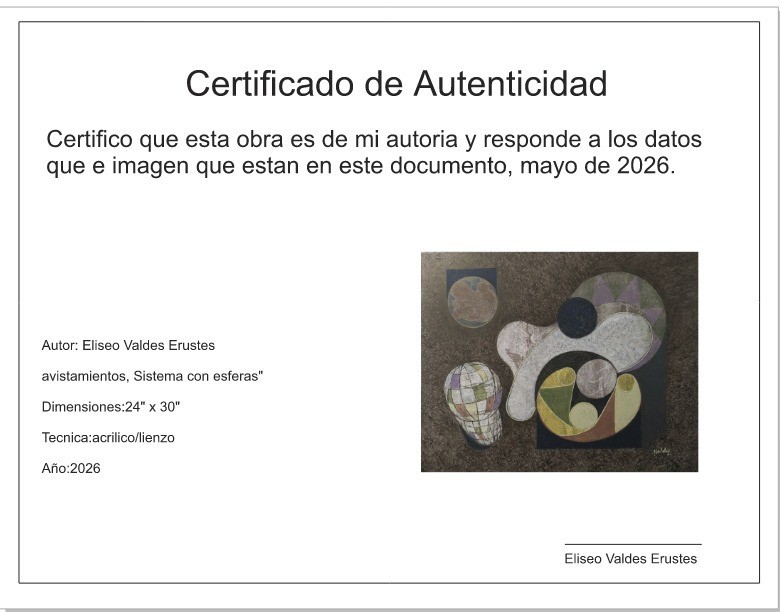Select the abstract painting image thumbnail
Image resolution: width=780 pixels, height=612 pixels.
coord(559,362)
